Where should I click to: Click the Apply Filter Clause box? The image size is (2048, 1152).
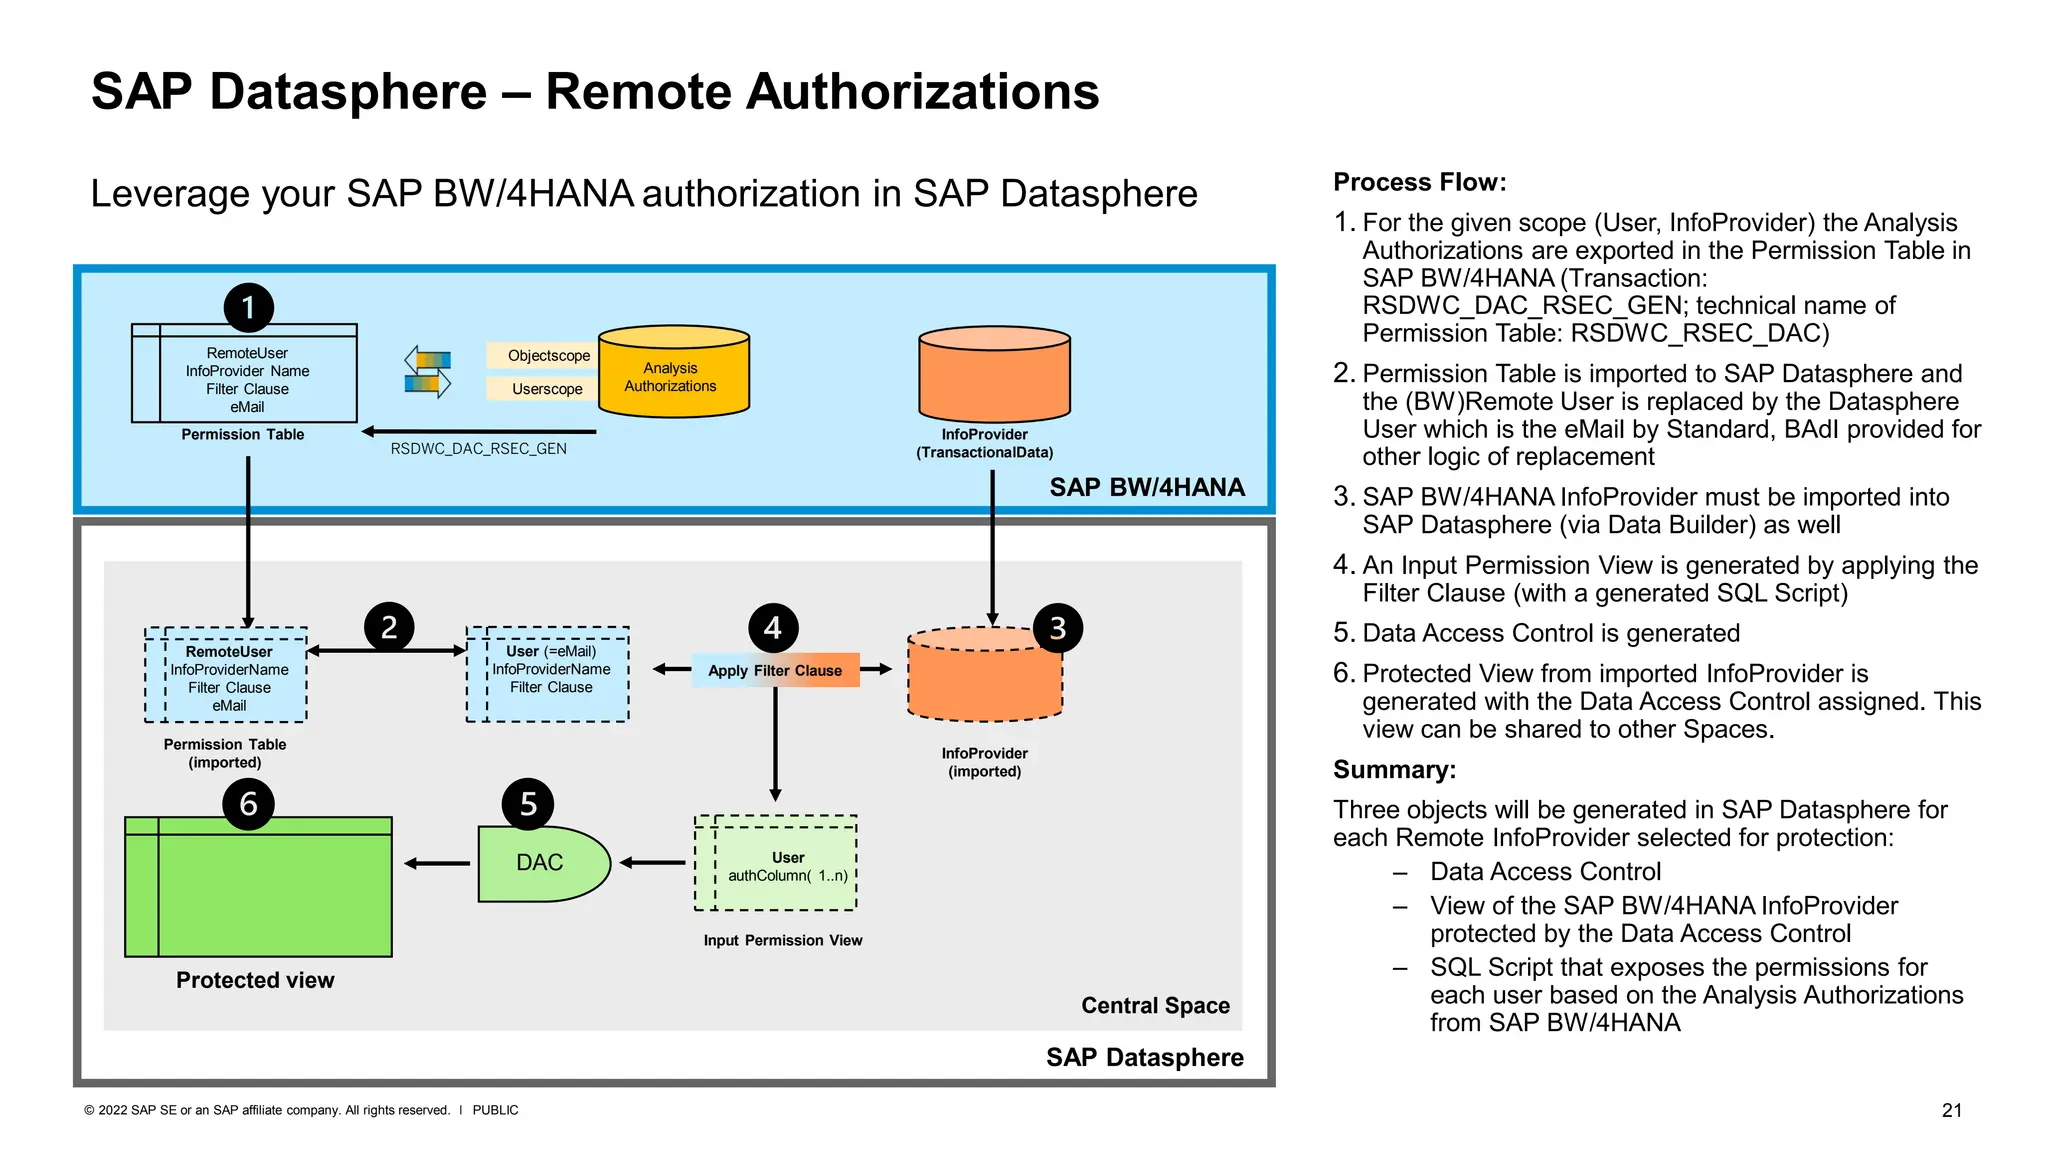pyautogui.click(x=775, y=670)
